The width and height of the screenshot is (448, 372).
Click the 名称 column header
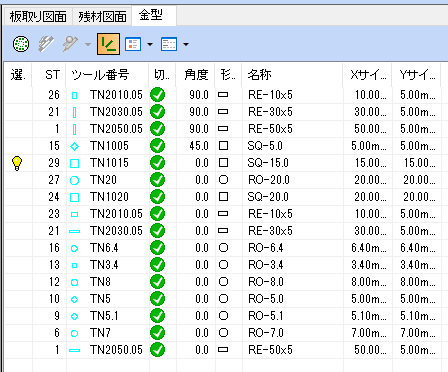pyautogui.click(x=292, y=75)
